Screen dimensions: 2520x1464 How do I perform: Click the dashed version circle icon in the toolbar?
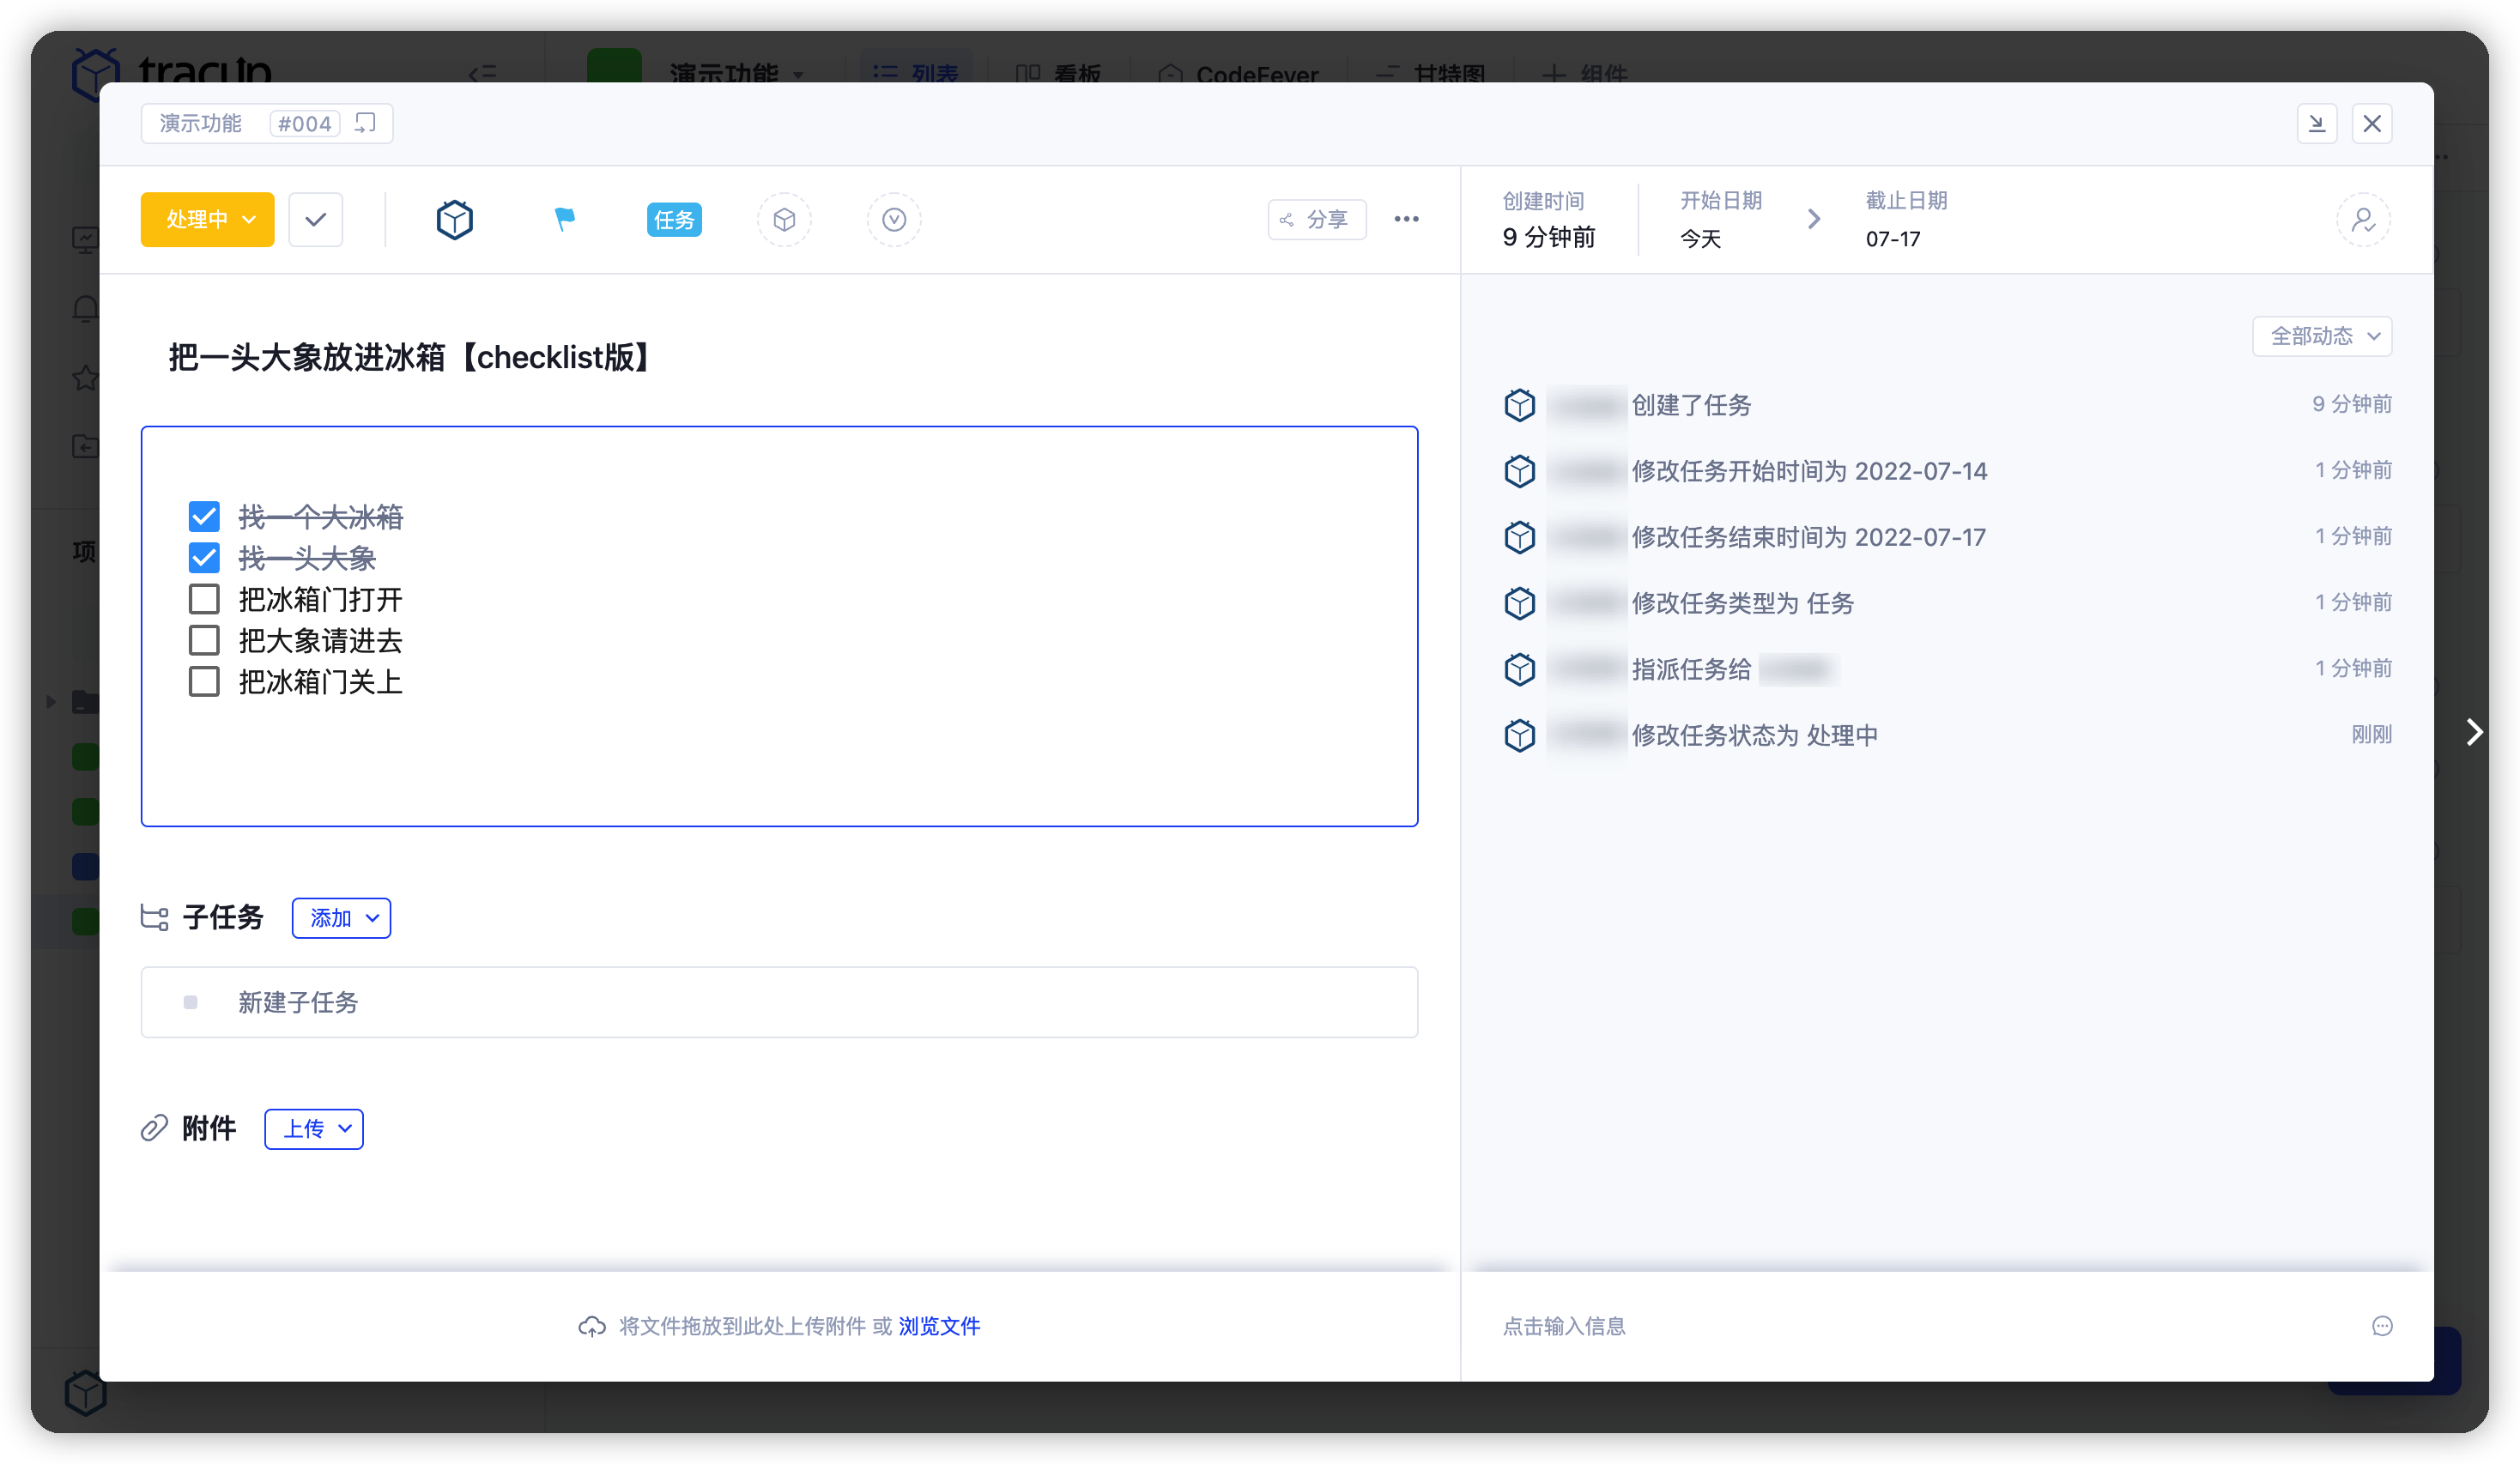point(893,219)
